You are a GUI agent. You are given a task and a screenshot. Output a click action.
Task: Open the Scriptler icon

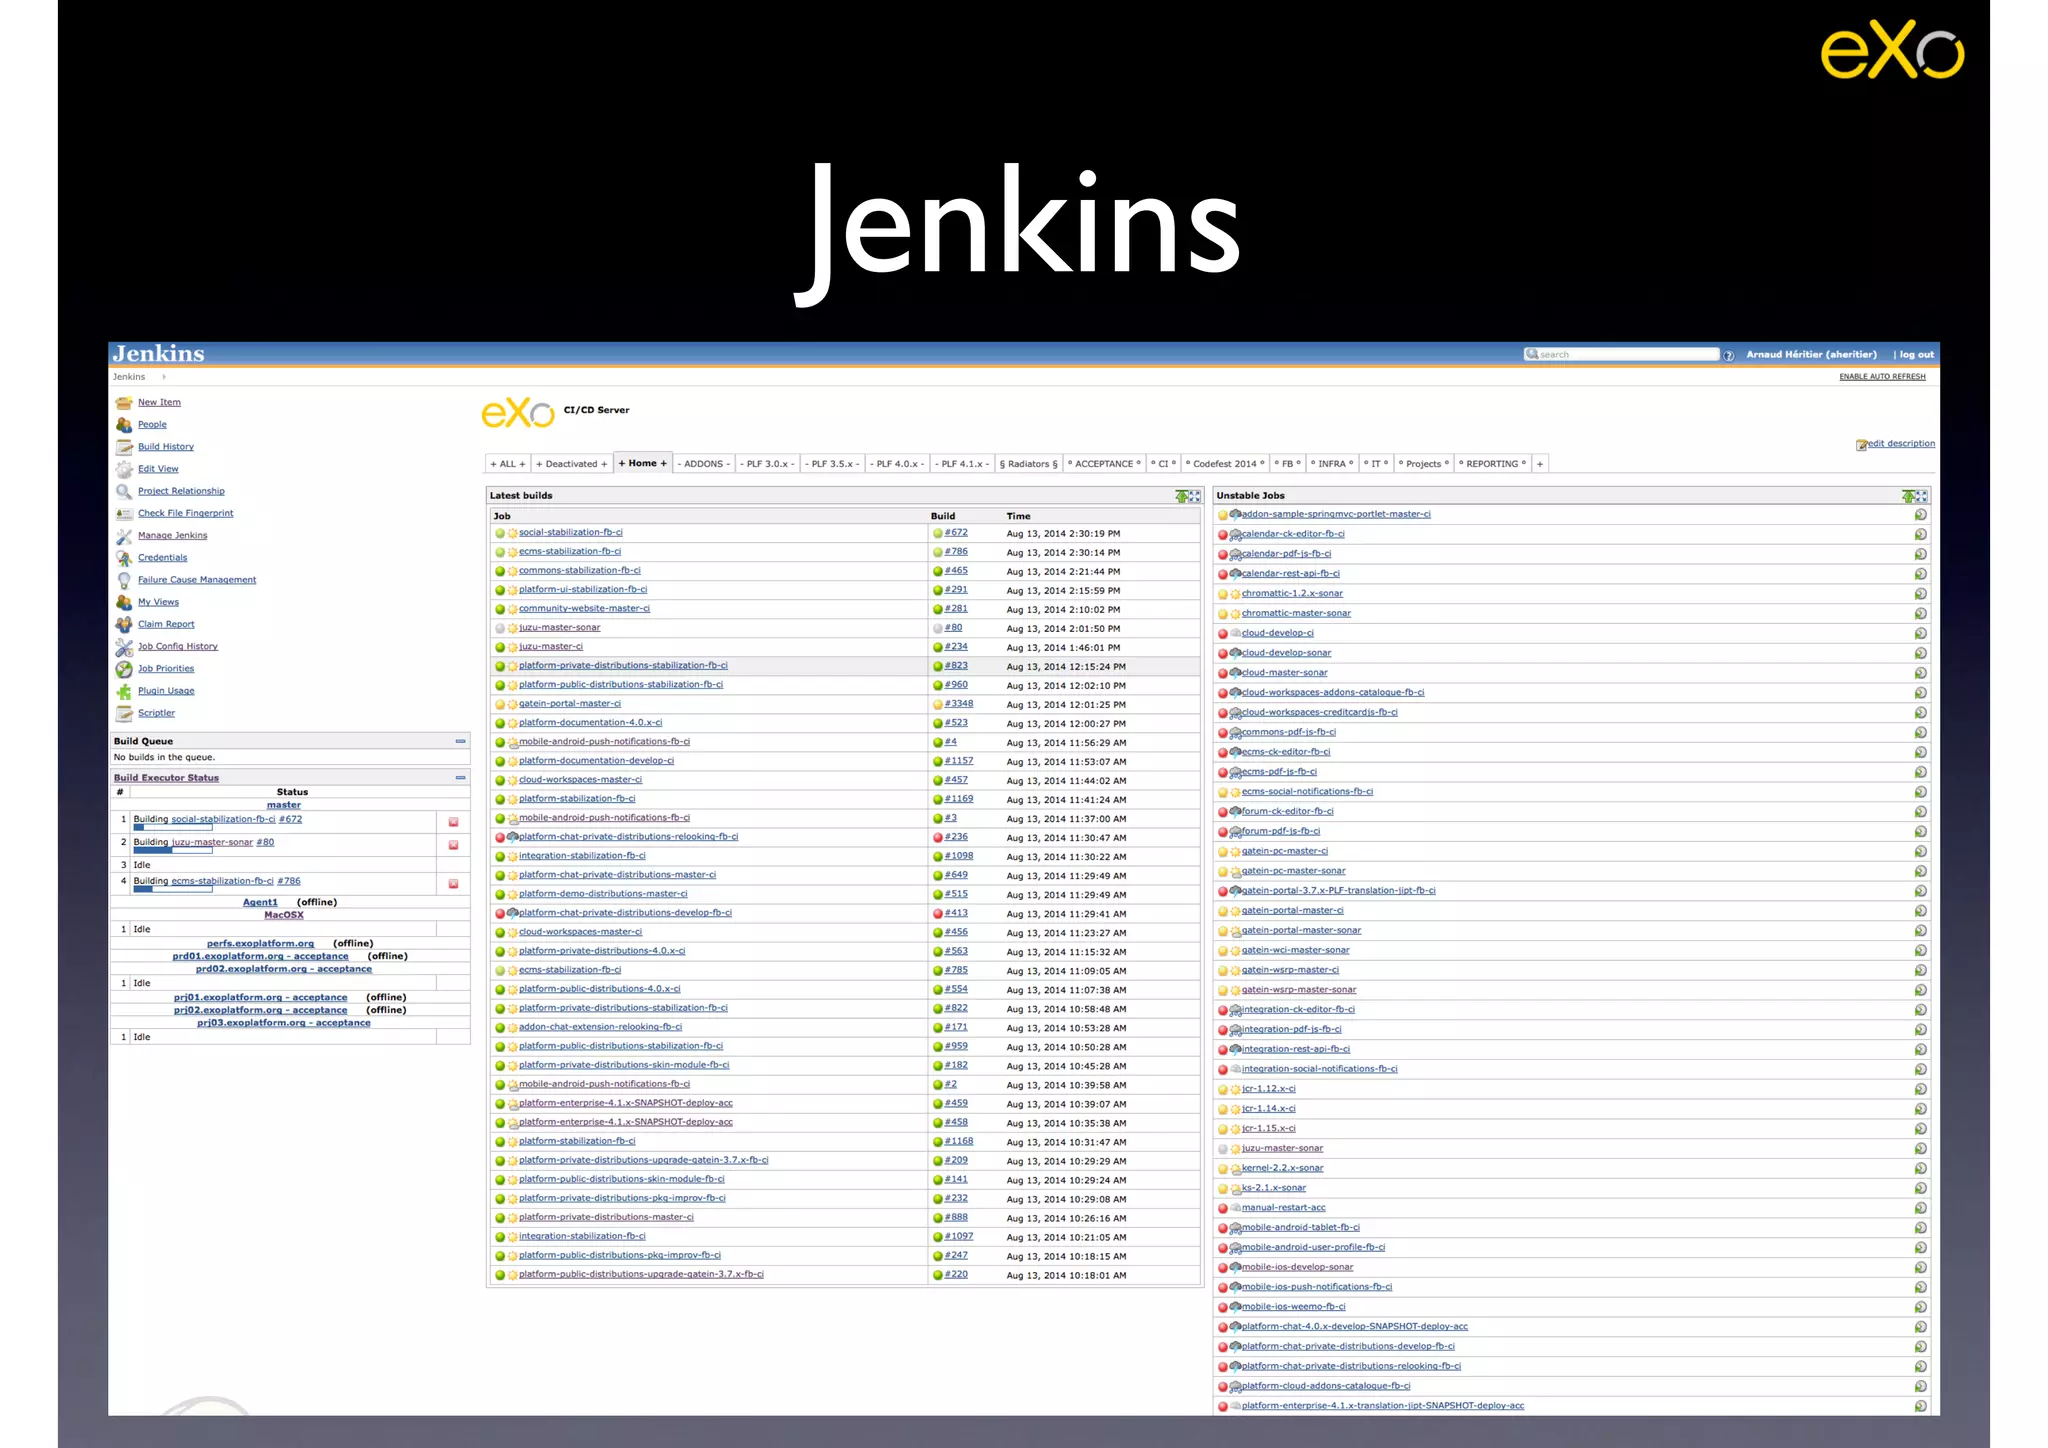[x=124, y=713]
